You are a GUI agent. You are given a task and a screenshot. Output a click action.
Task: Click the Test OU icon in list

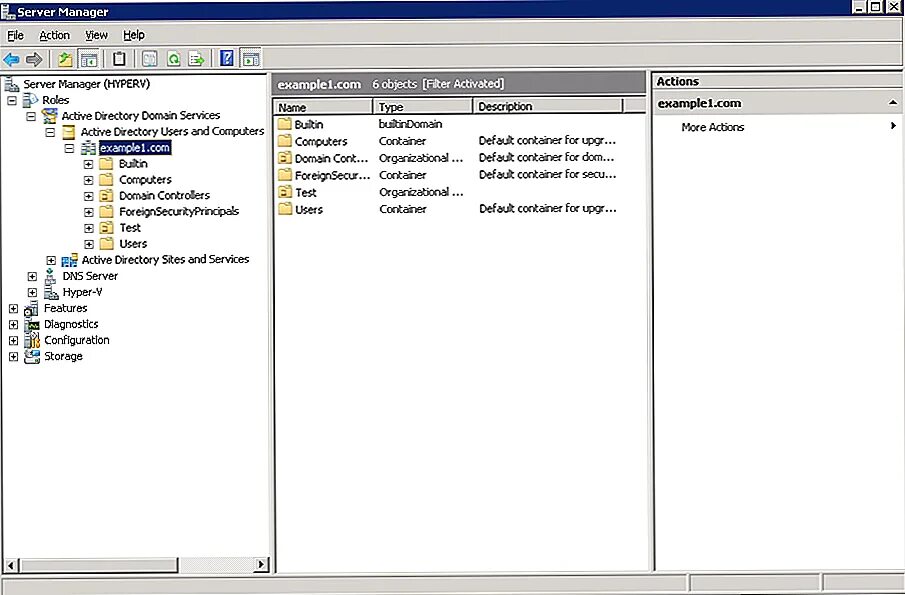(285, 192)
